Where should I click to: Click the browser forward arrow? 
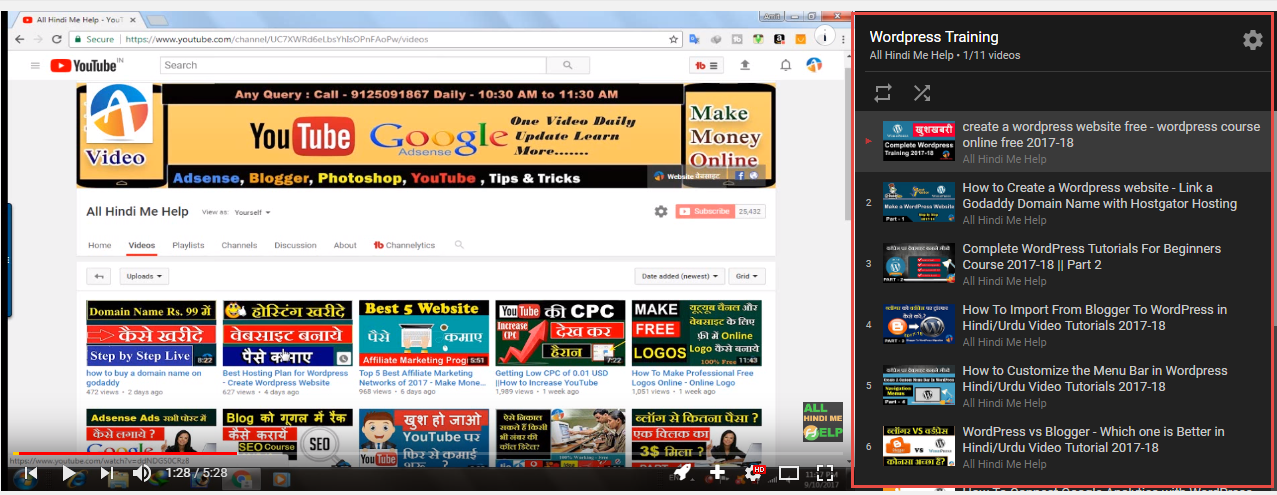pyautogui.click(x=38, y=39)
